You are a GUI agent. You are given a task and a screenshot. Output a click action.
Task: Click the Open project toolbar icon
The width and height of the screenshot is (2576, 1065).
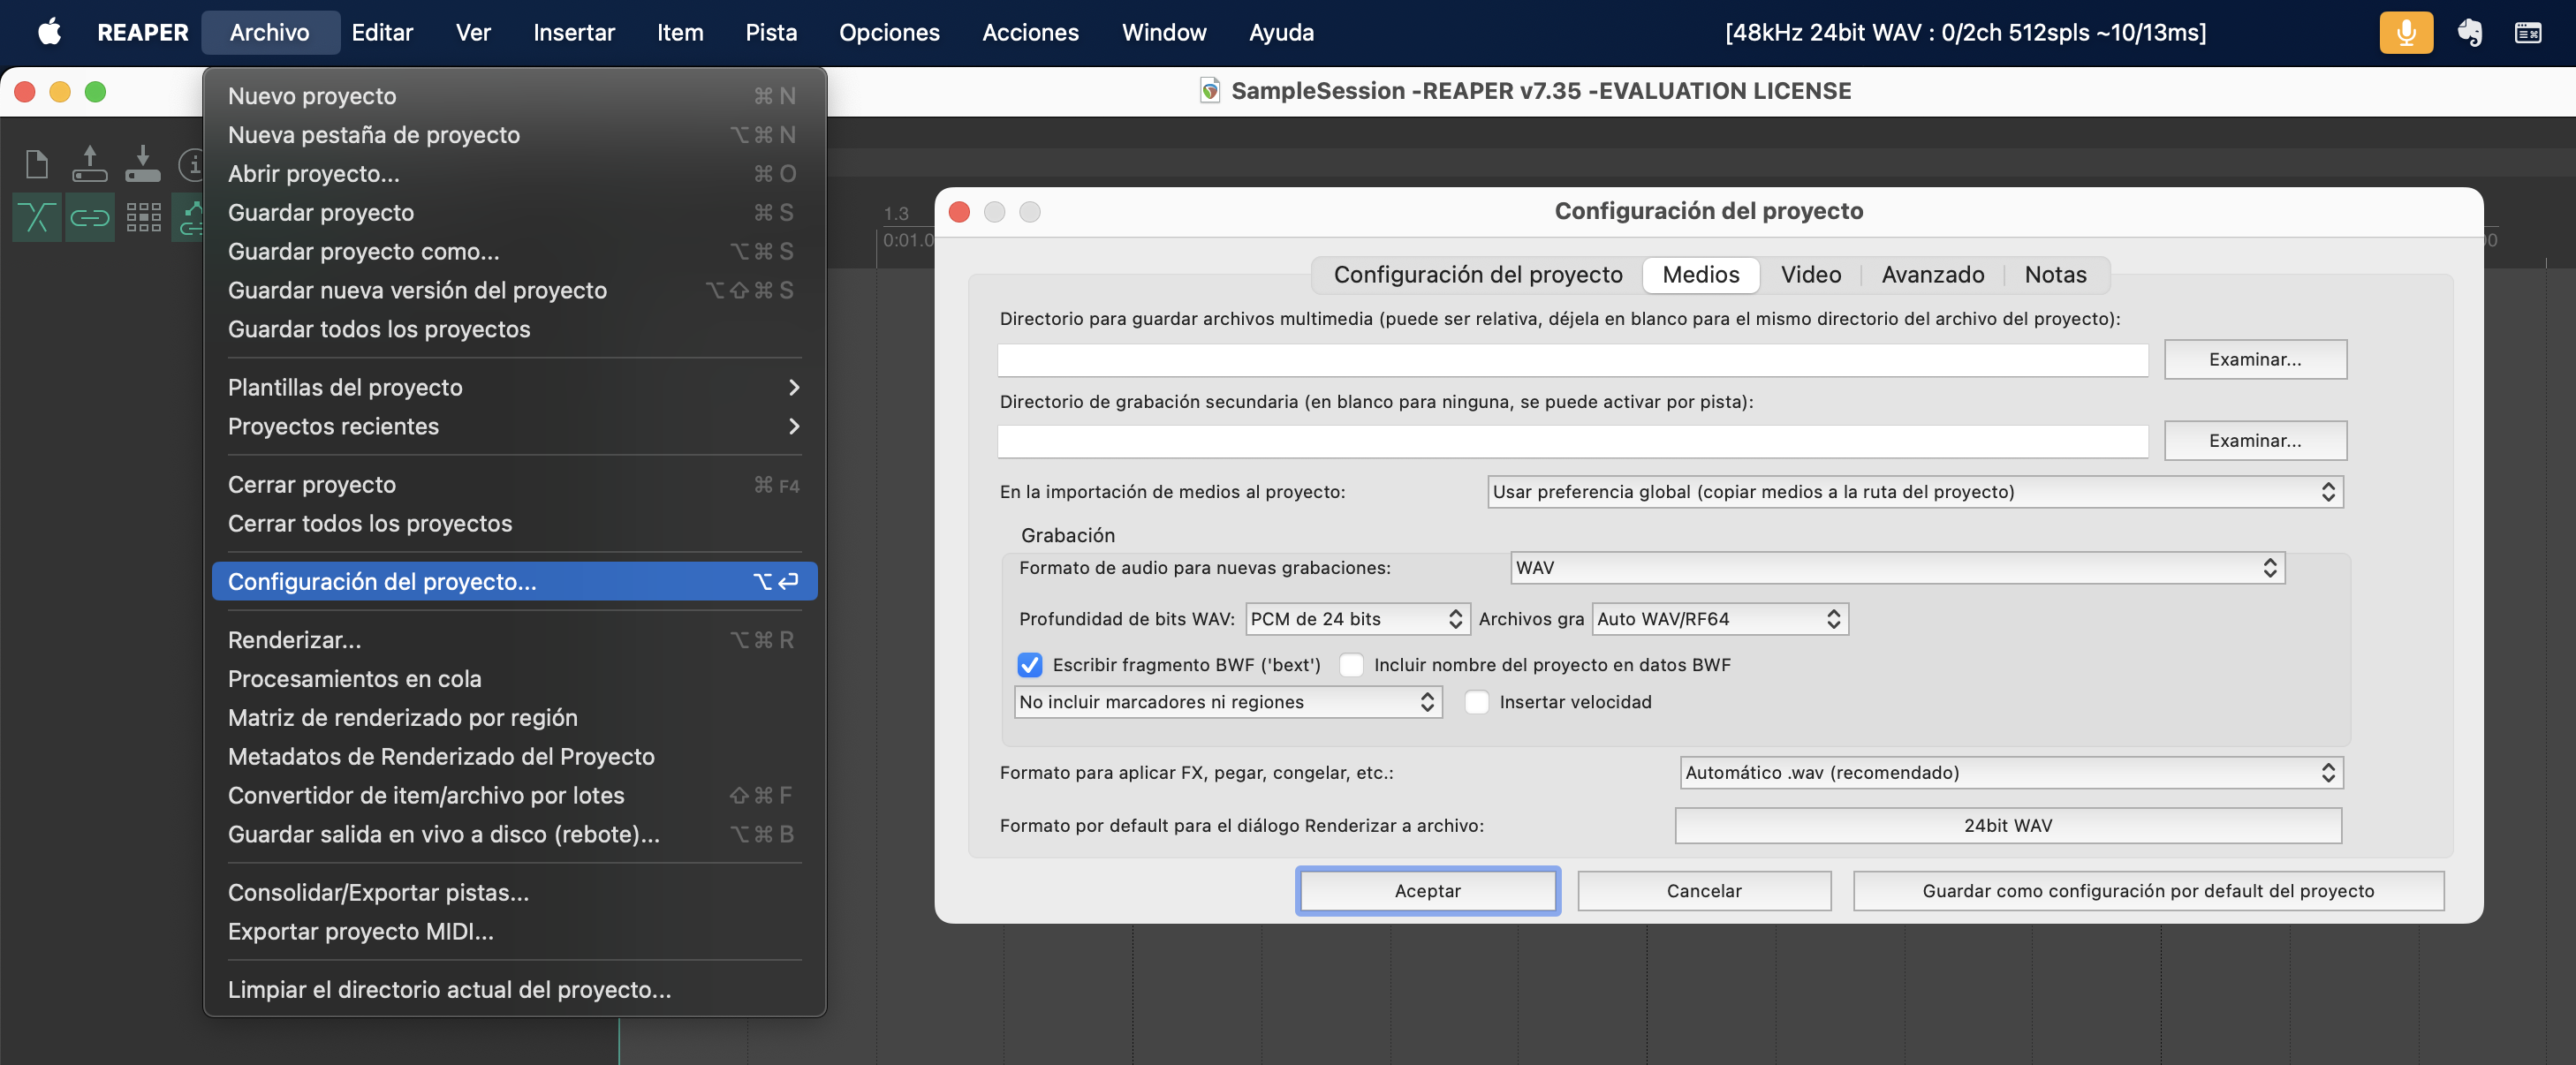(89, 163)
